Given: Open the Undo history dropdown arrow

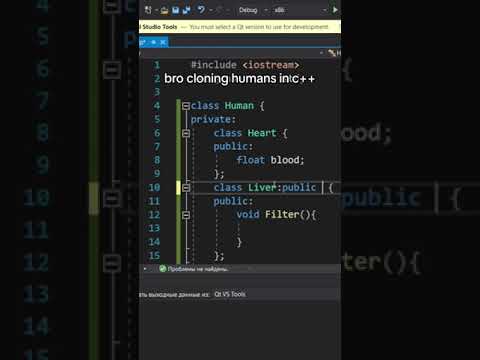Looking at the screenshot, I should 211,10.
